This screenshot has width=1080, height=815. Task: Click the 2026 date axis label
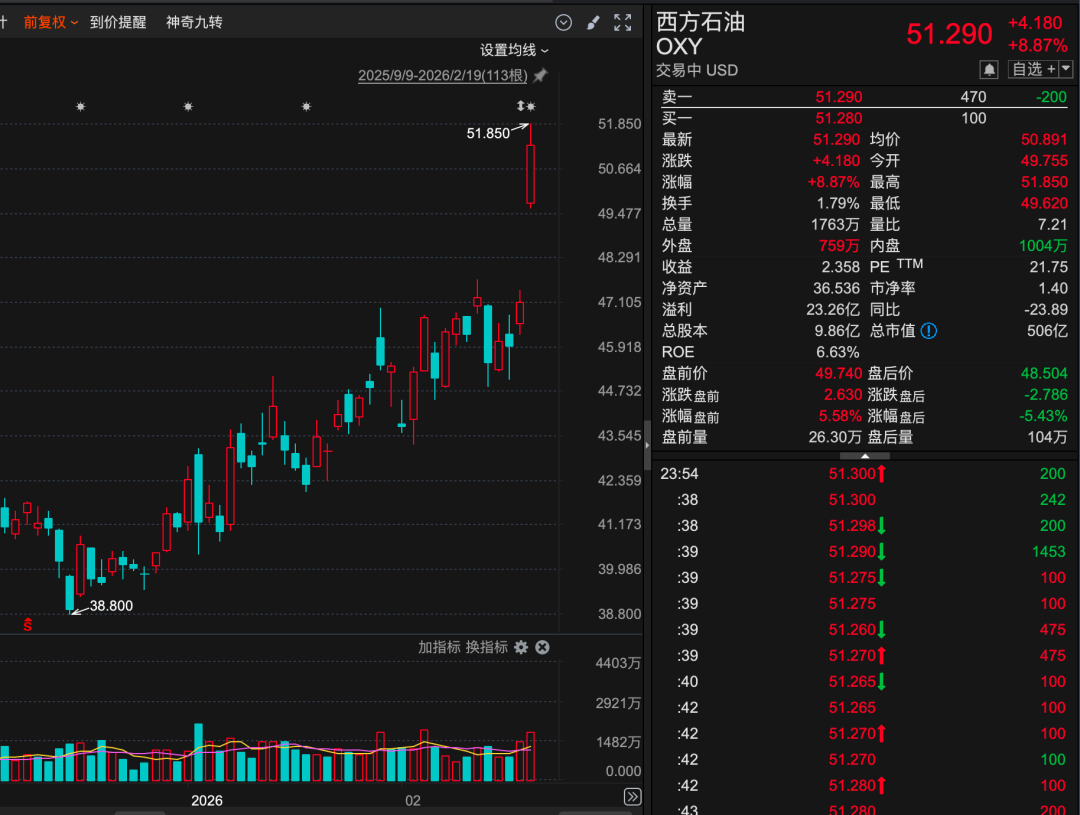click(207, 801)
